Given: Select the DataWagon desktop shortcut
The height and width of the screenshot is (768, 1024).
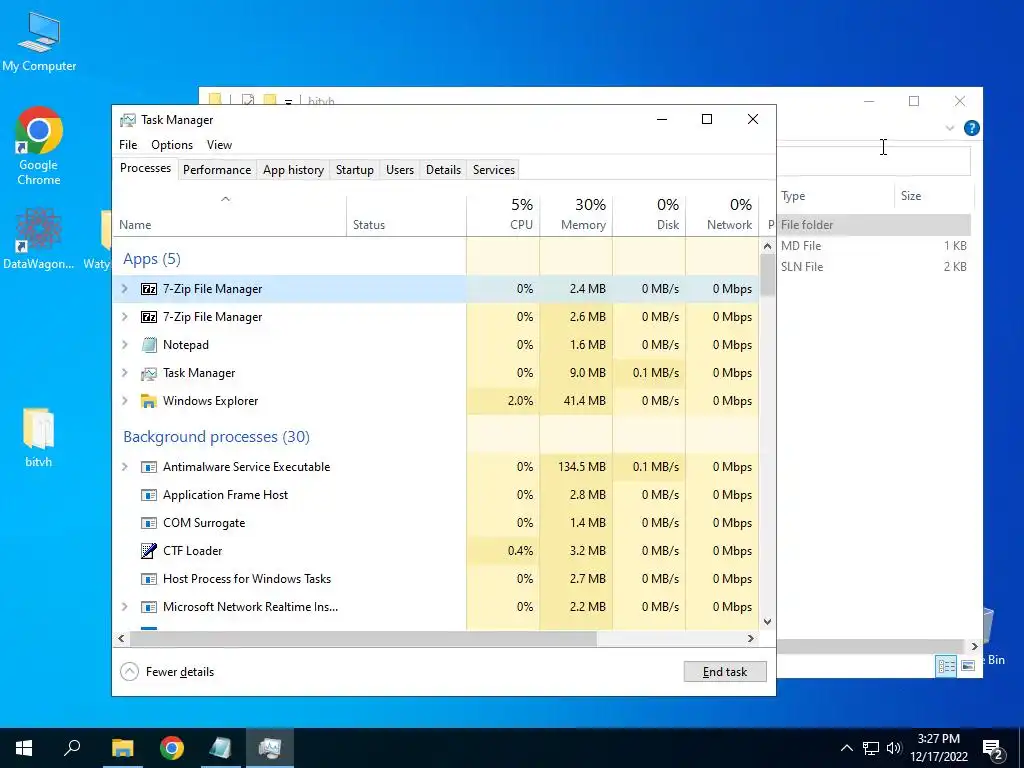Looking at the screenshot, I should (x=39, y=239).
